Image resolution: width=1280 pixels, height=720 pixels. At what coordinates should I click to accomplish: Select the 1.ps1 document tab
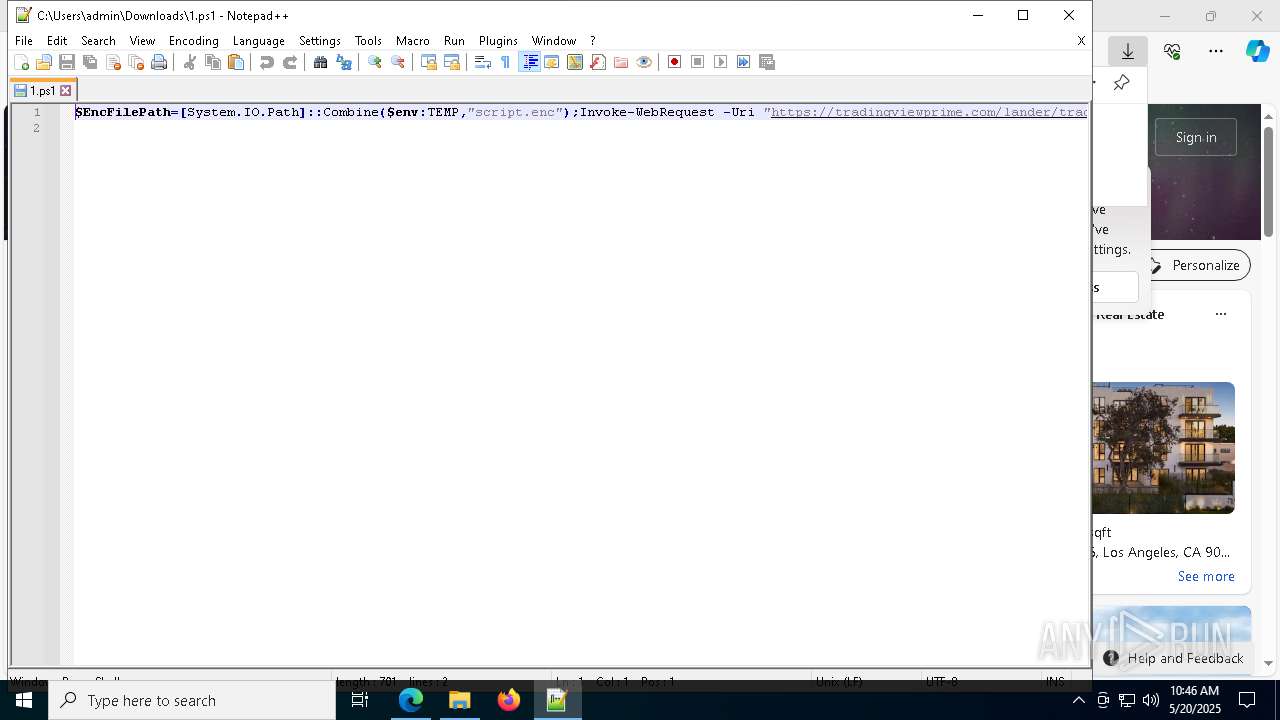click(x=43, y=91)
